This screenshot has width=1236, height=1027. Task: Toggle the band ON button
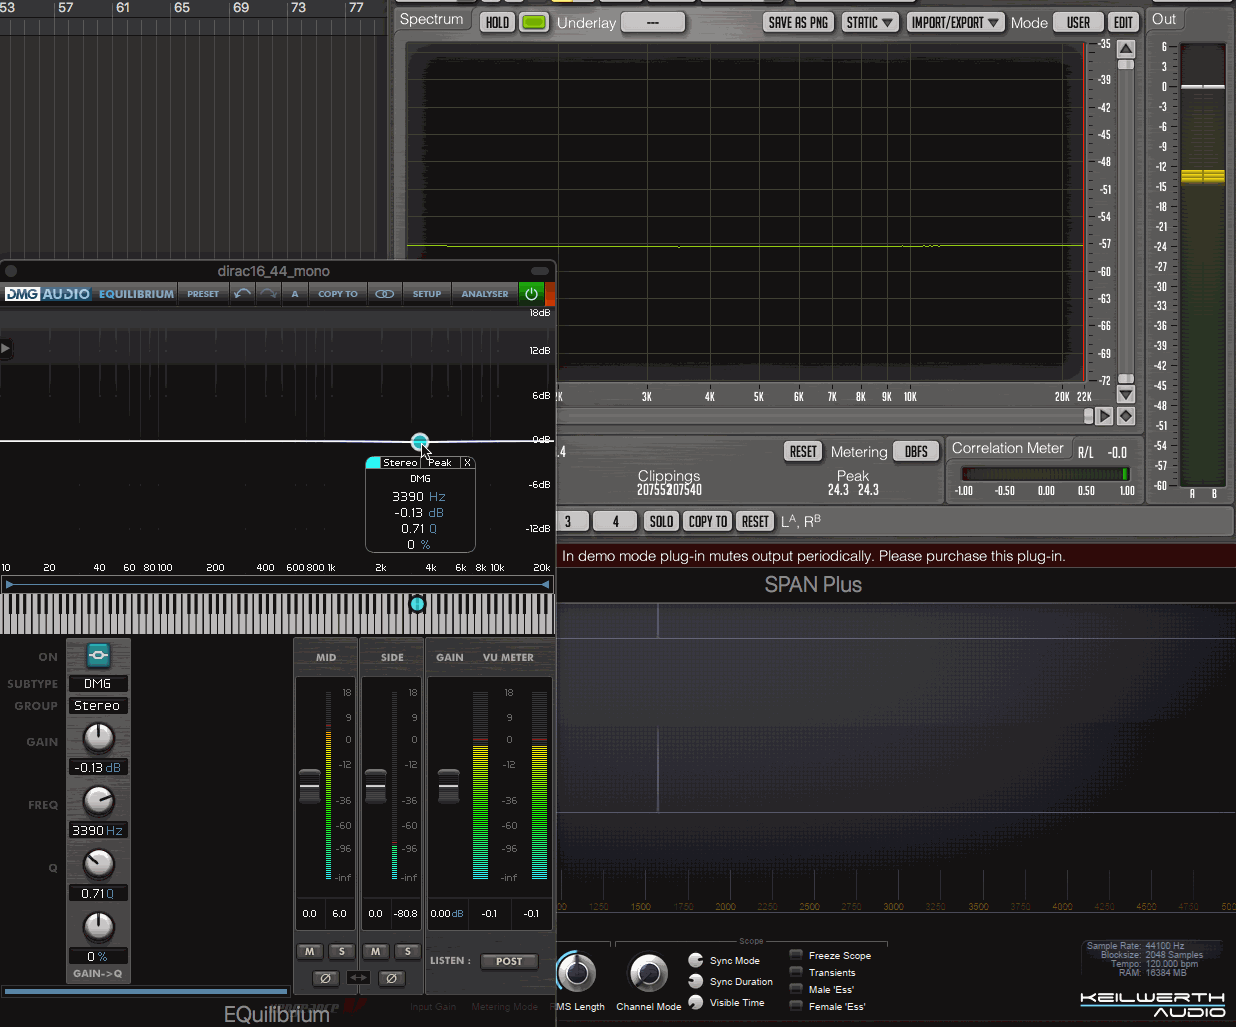[x=98, y=655]
